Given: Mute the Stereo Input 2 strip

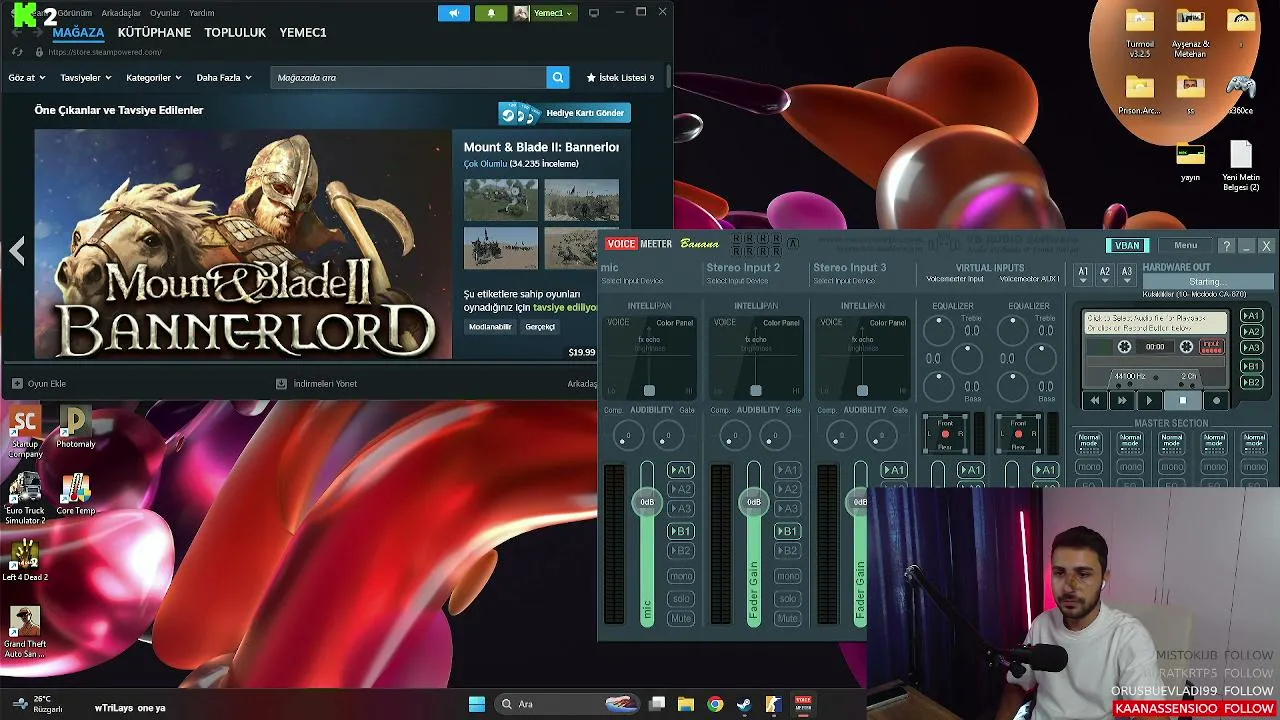Looking at the screenshot, I should pos(788,618).
